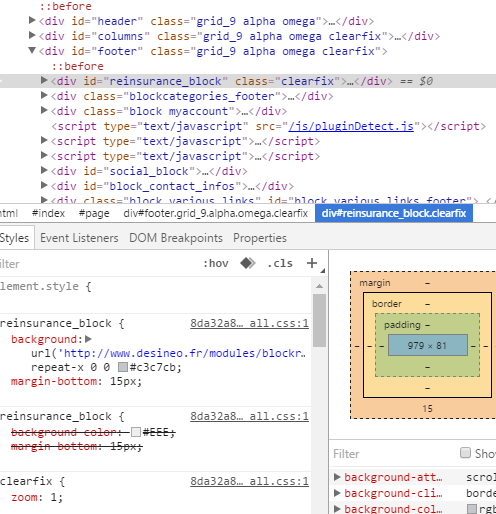
Task: Click the zoom: 1 declaration
Action: coord(37,497)
